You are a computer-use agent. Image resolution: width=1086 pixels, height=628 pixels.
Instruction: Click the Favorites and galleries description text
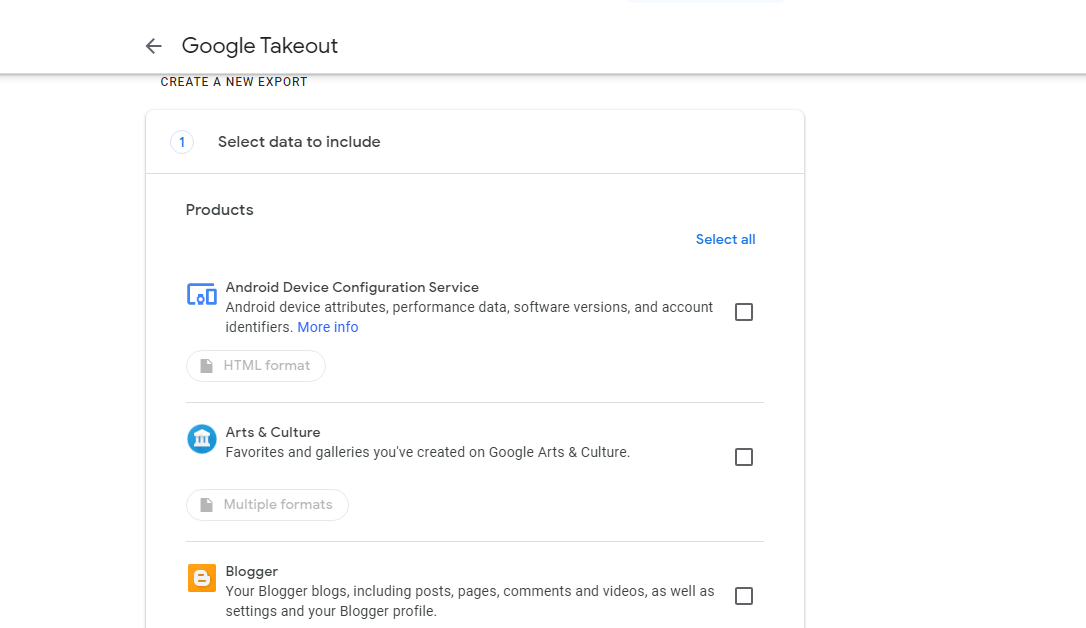point(428,452)
